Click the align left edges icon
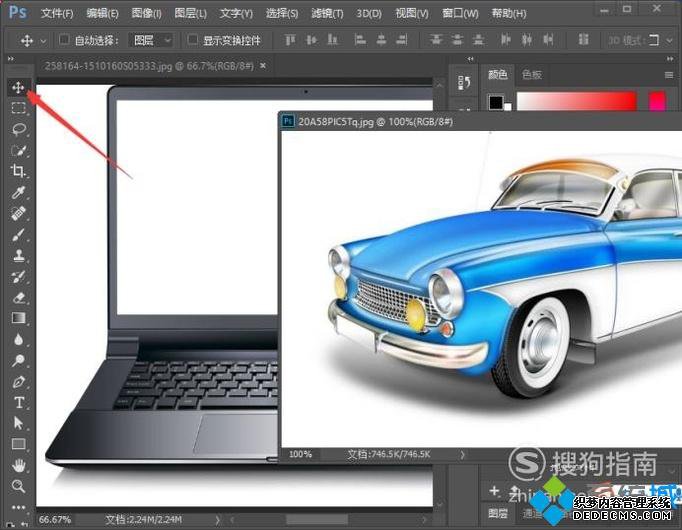682x530 pixels. click(x=360, y=40)
